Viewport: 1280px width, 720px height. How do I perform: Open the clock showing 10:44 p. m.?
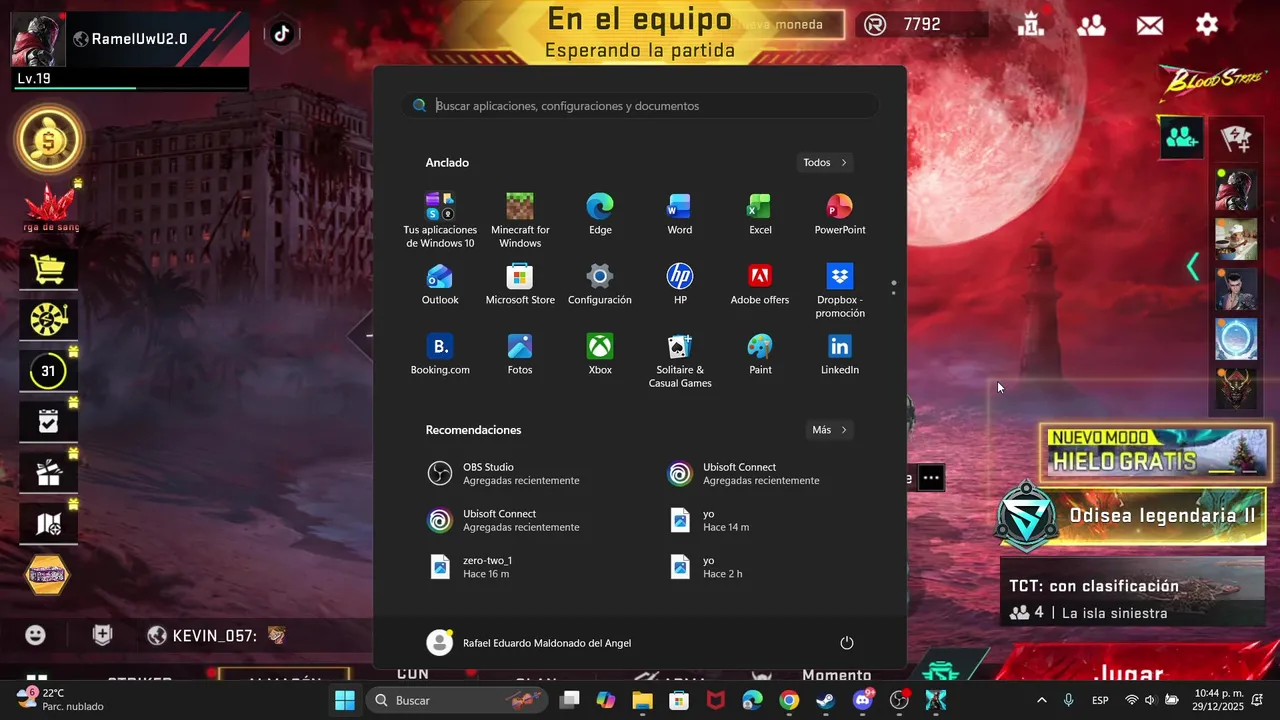pos(1218,700)
